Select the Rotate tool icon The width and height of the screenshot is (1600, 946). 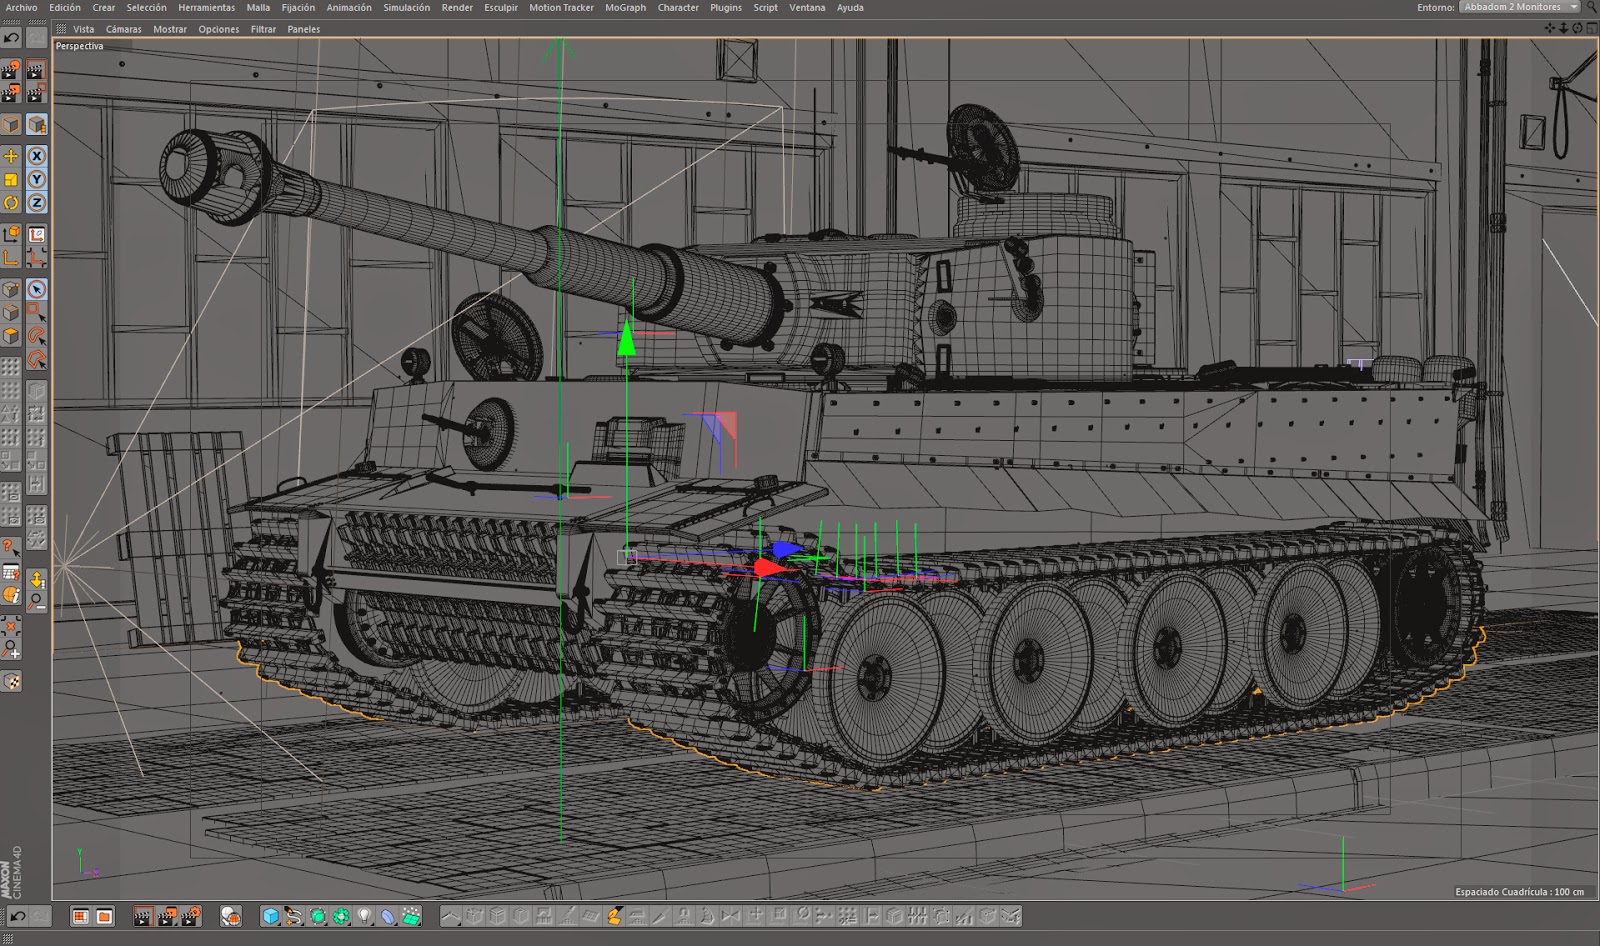point(9,204)
